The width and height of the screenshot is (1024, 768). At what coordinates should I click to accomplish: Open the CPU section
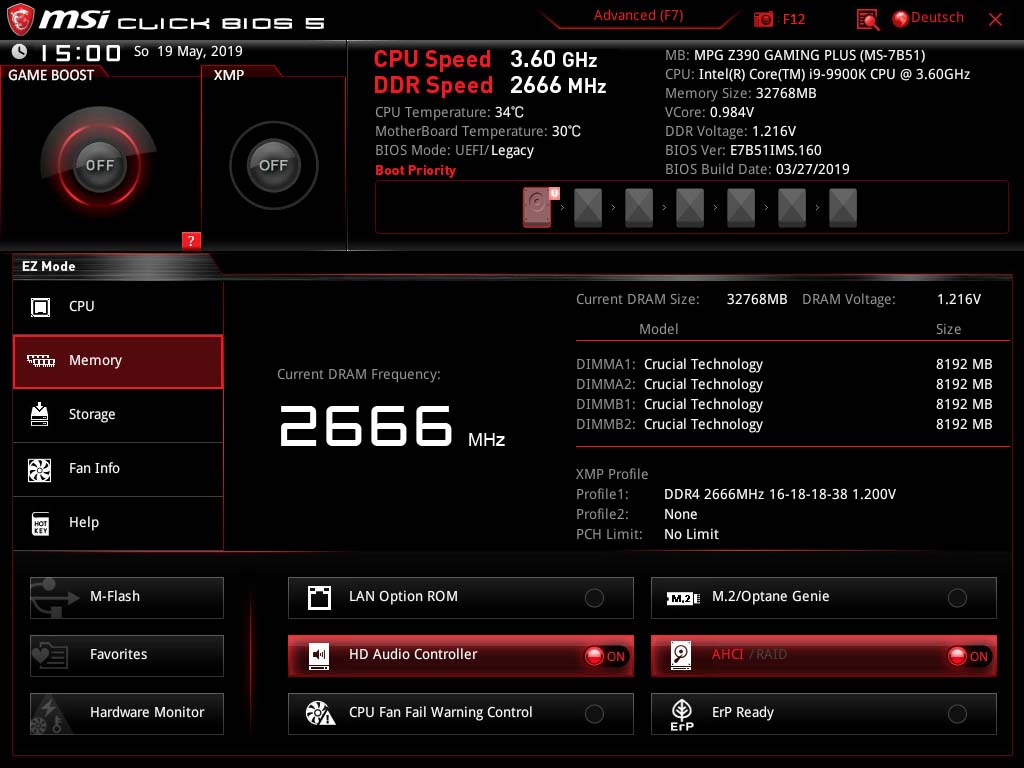[x=118, y=307]
